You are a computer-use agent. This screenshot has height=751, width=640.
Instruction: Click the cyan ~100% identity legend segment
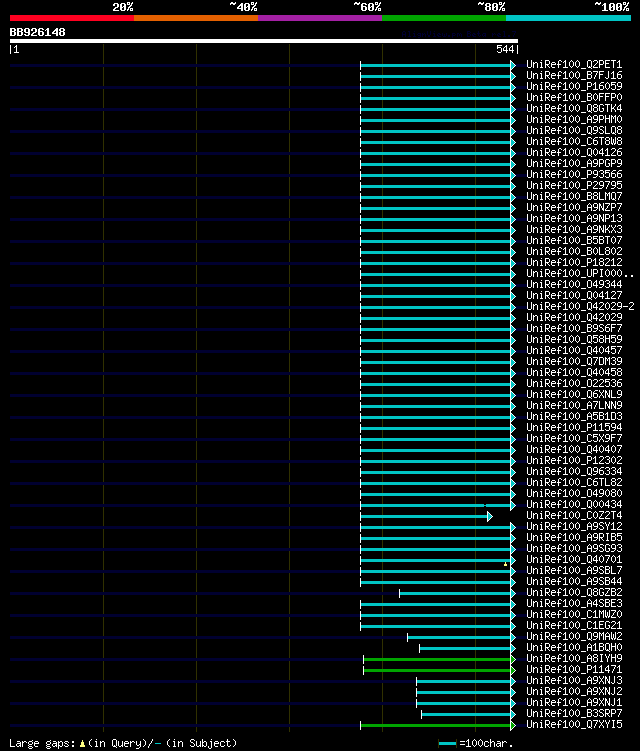568,18
